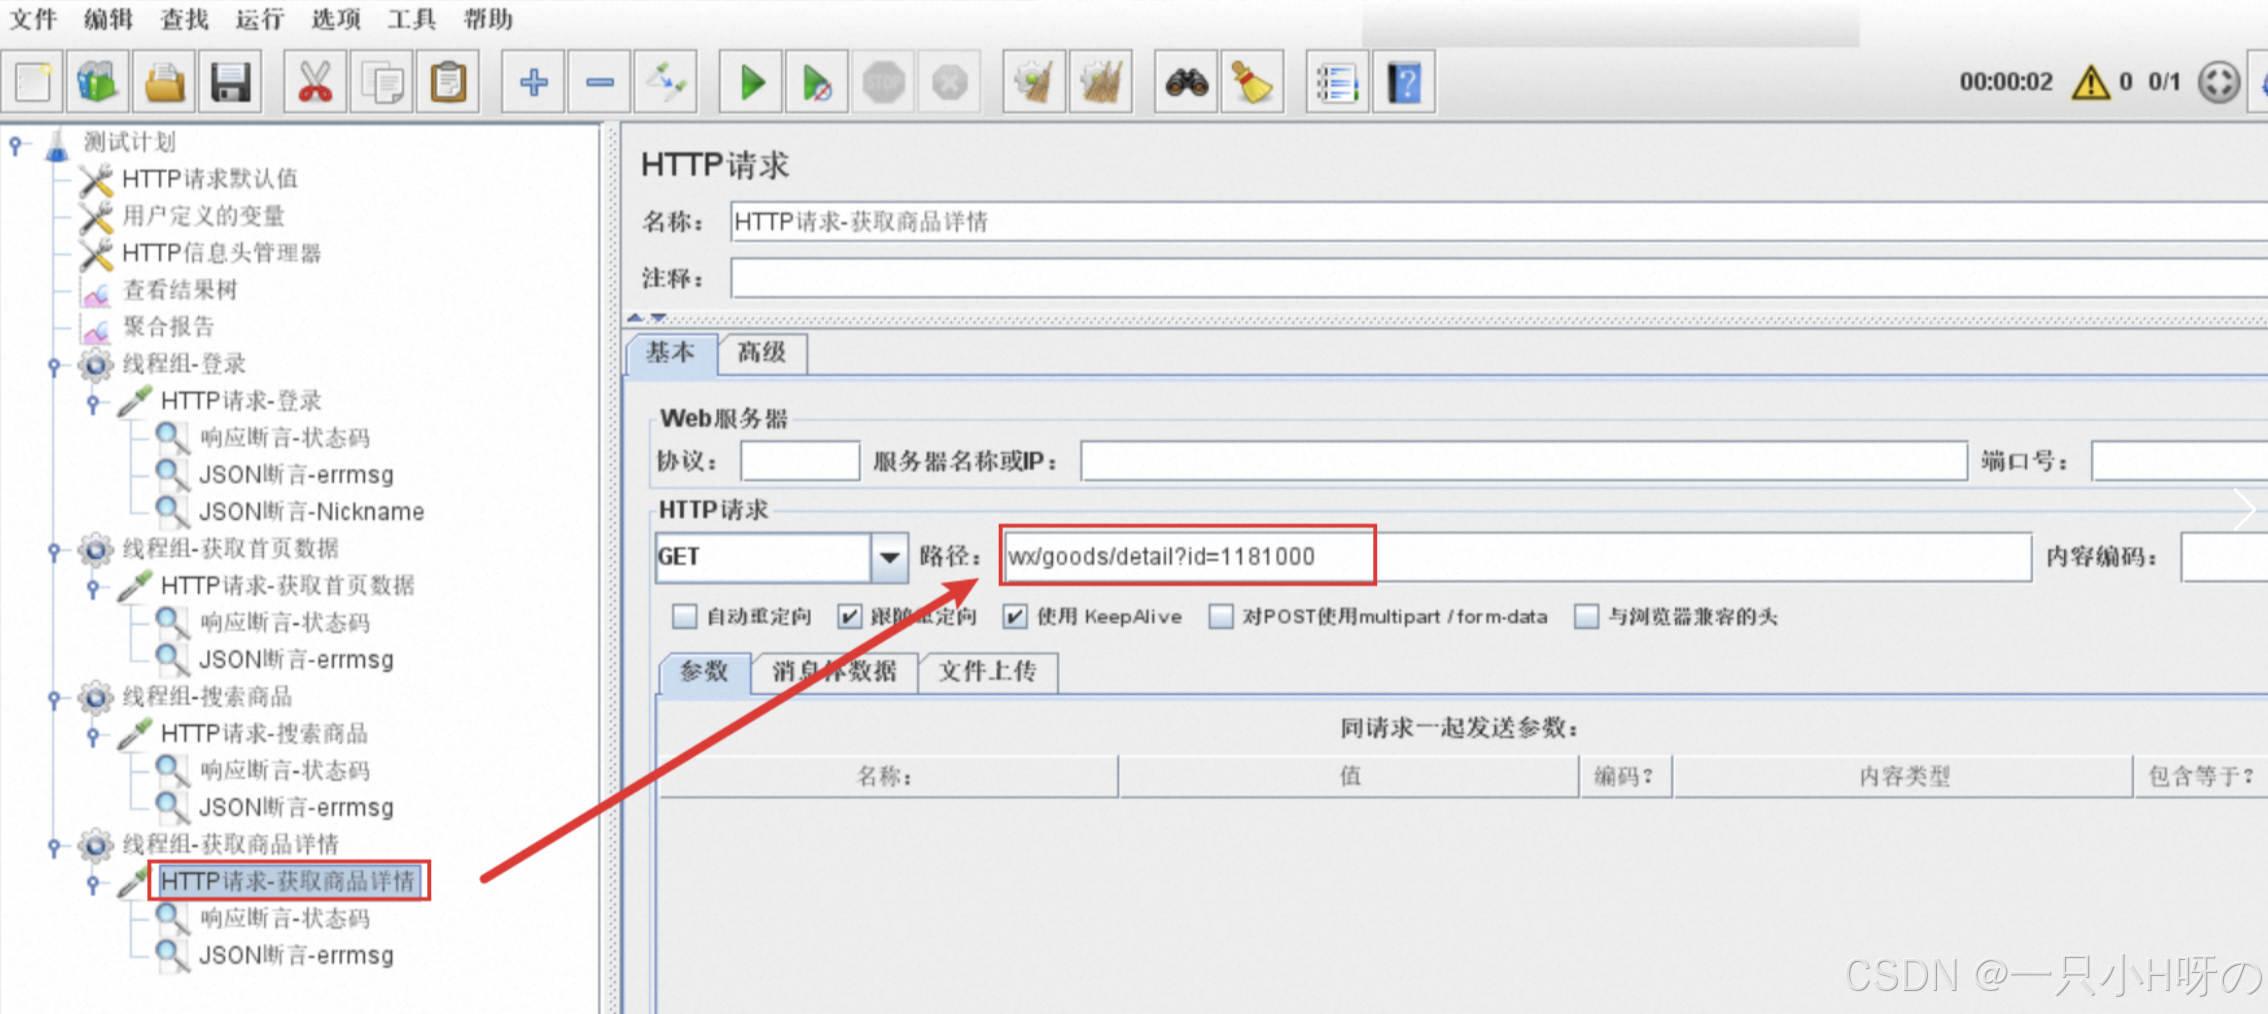Screen dimensions: 2268x1014
Task: Switch to the 文件上传 tab
Action: coord(987,672)
